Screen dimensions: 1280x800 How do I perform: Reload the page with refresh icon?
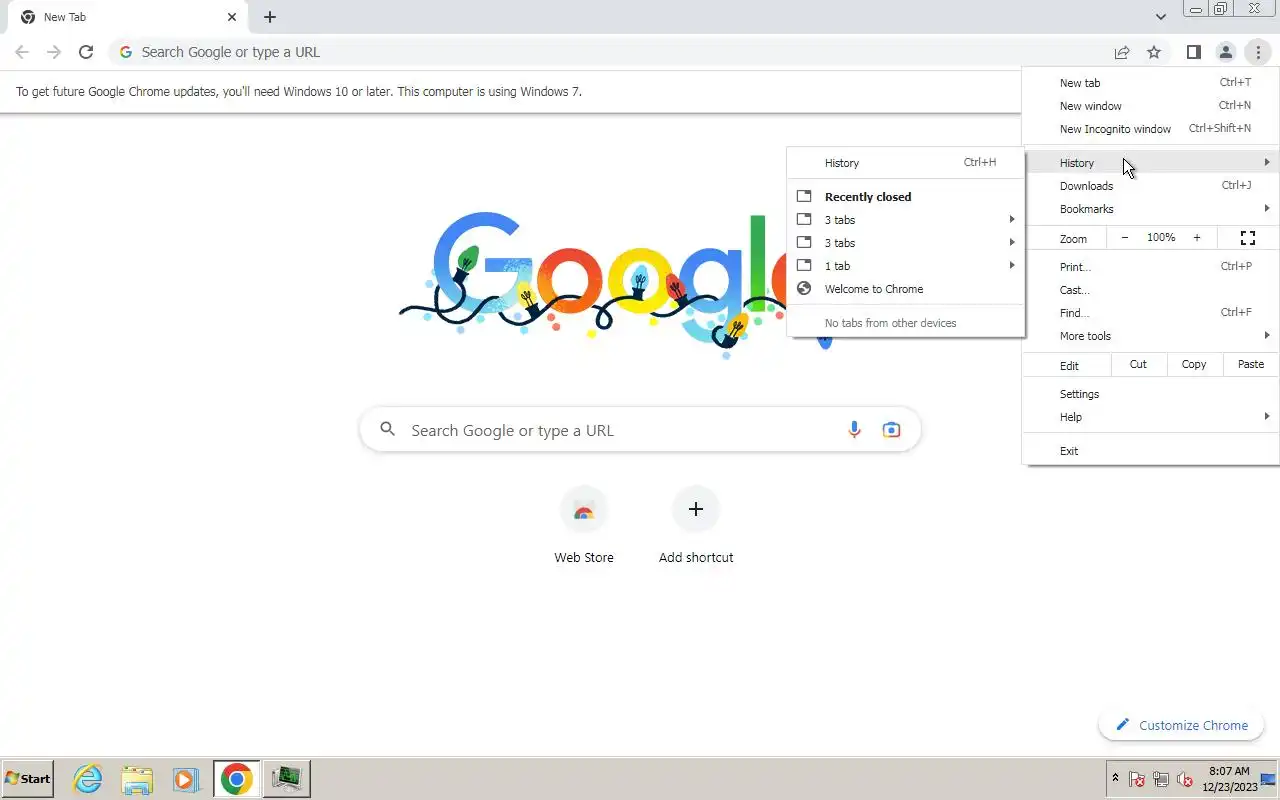coord(86,52)
